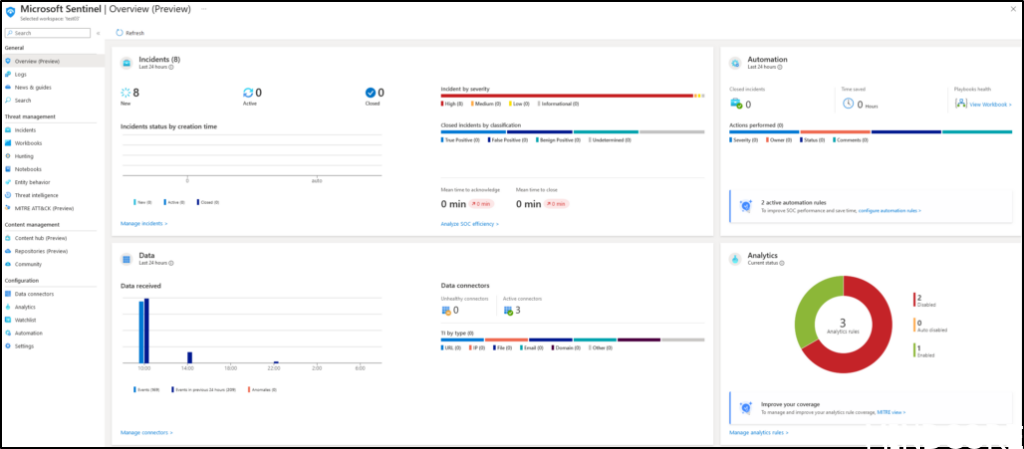Image resolution: width=1024 pixels, height=449 pixels.
Task: Click the sidebar Search input field
Action: (50, 33)
